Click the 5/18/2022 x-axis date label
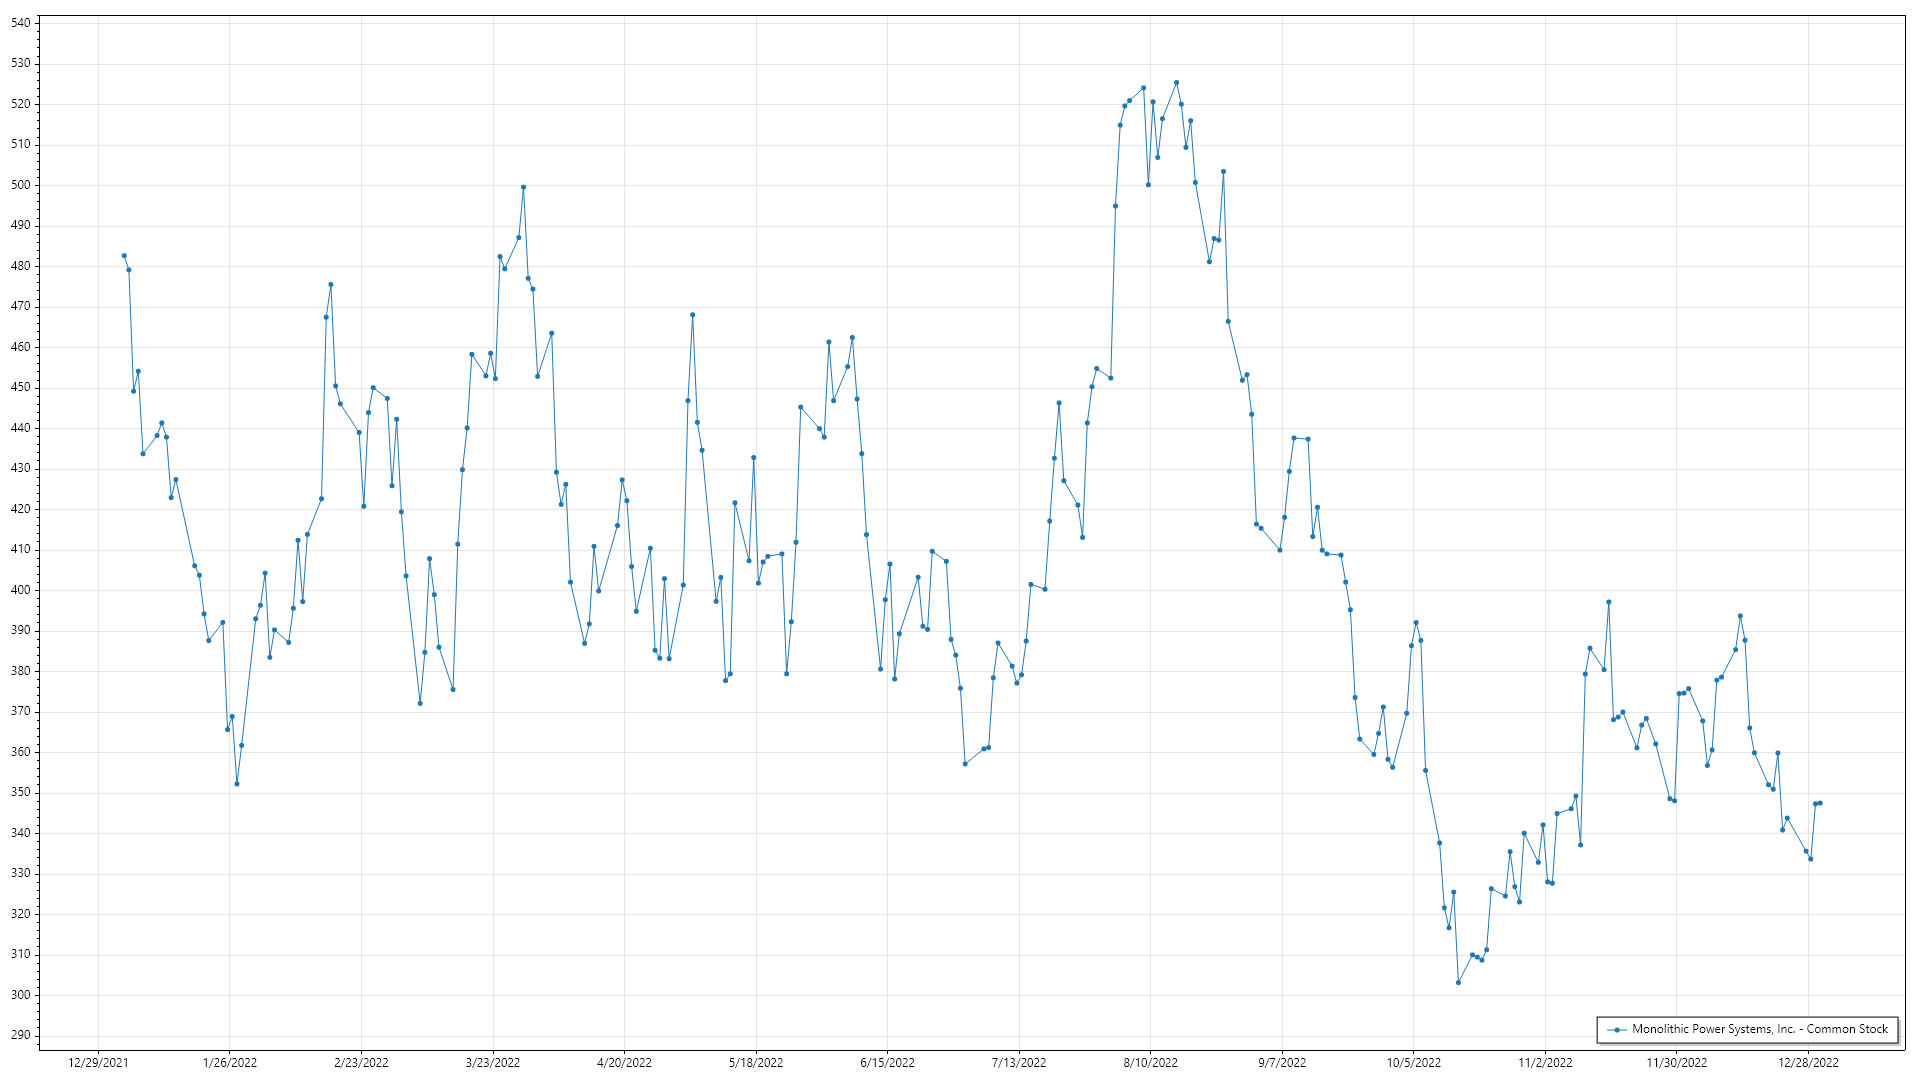 756,1063
